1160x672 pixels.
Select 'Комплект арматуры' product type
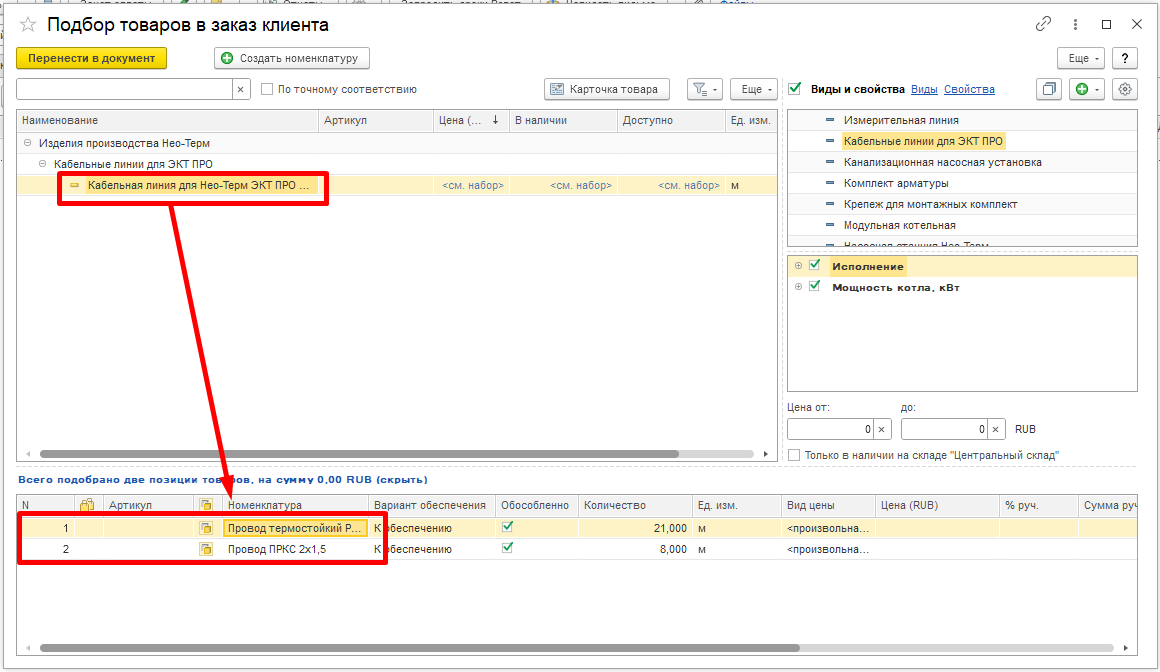point(896,183)
